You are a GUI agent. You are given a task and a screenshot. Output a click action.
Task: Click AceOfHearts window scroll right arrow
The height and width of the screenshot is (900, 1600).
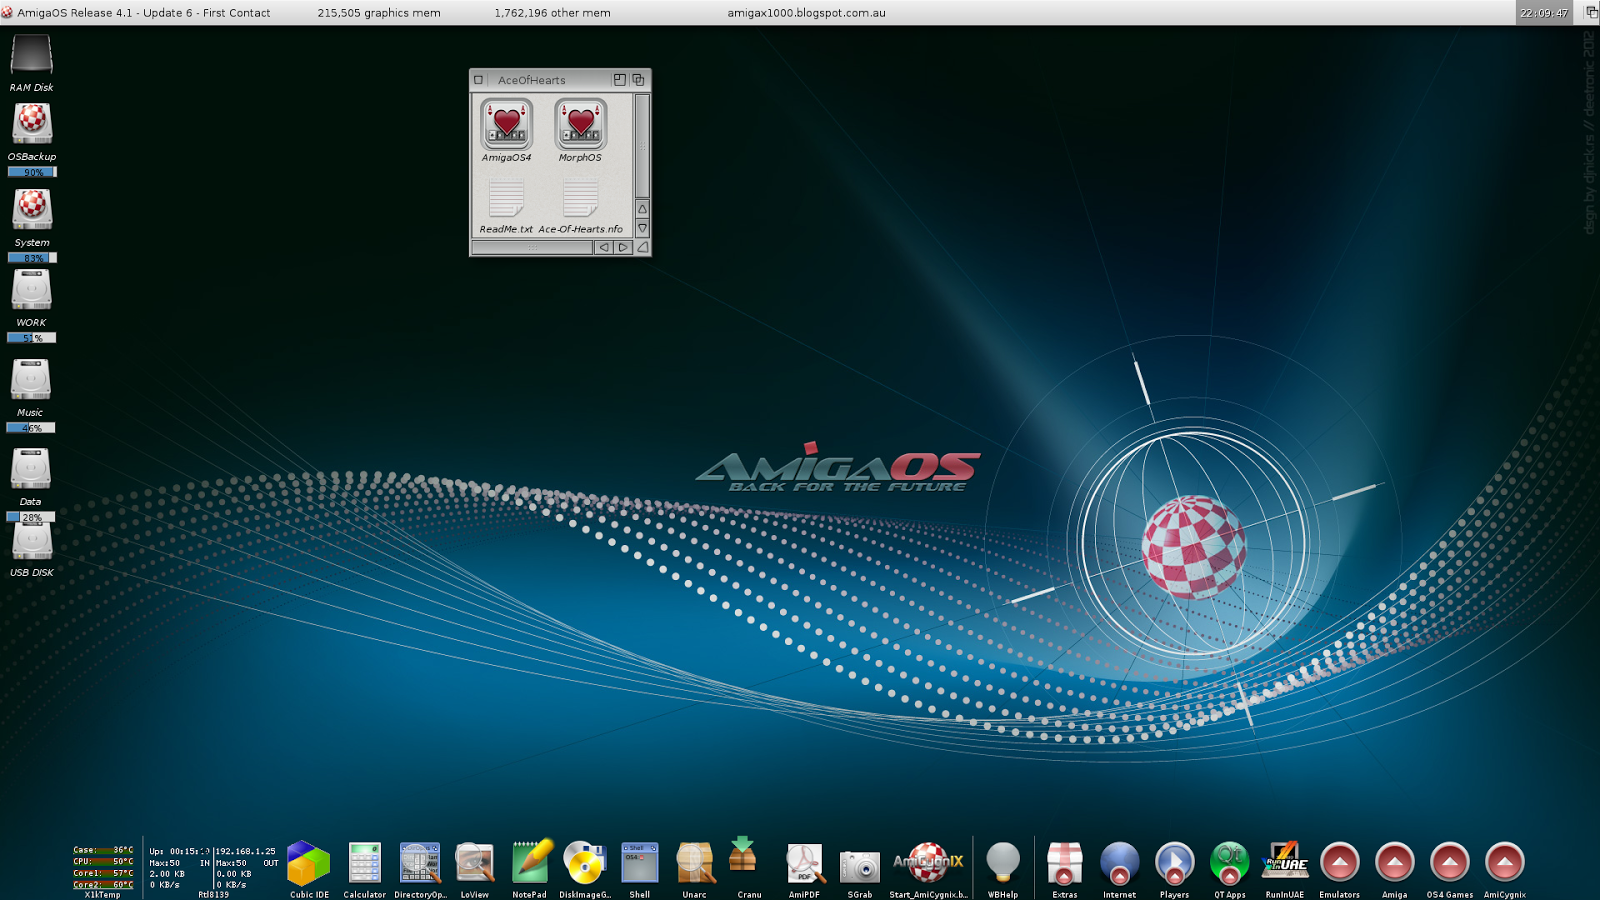(x=623, y=247)
